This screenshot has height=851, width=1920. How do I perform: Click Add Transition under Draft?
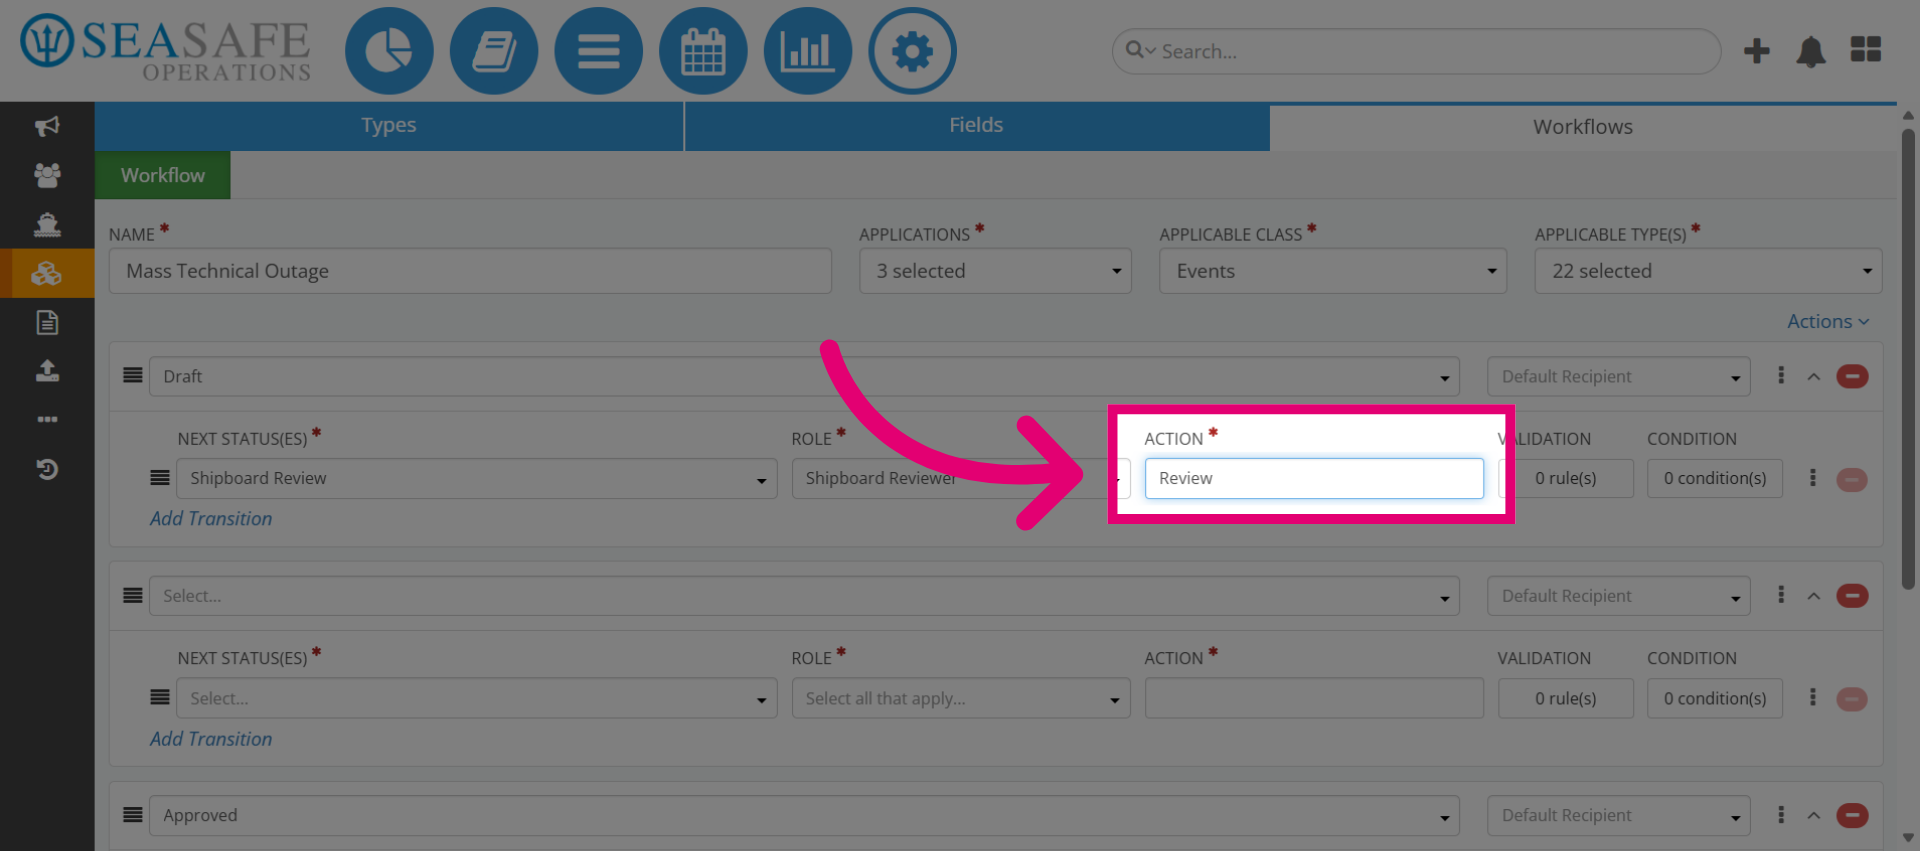point(211,519)
